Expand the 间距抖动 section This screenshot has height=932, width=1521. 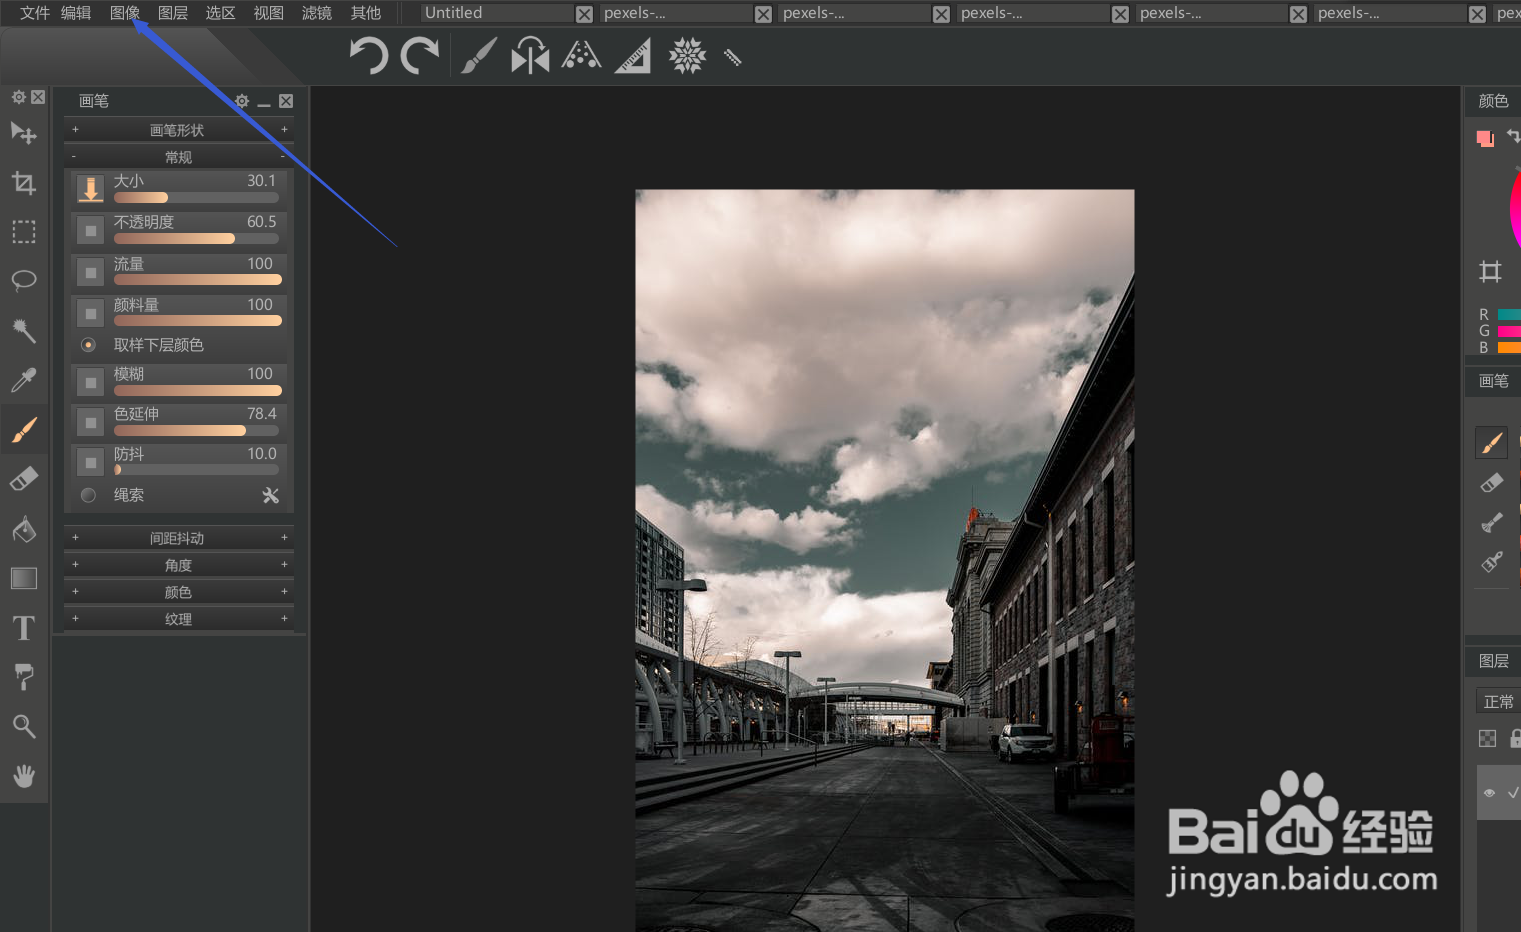coord(179,538)
